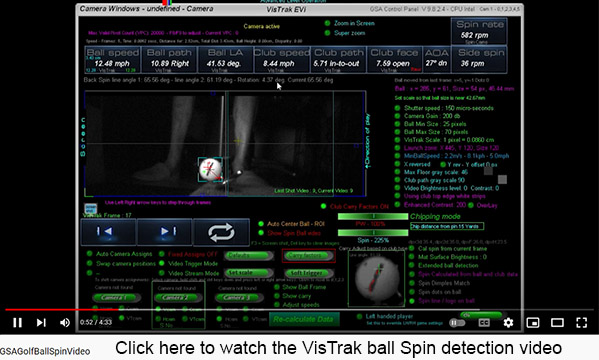The width and height of the screenshot is (599, 360).
Task: Open YouTube player settings gear
Action: click(508, 323)
